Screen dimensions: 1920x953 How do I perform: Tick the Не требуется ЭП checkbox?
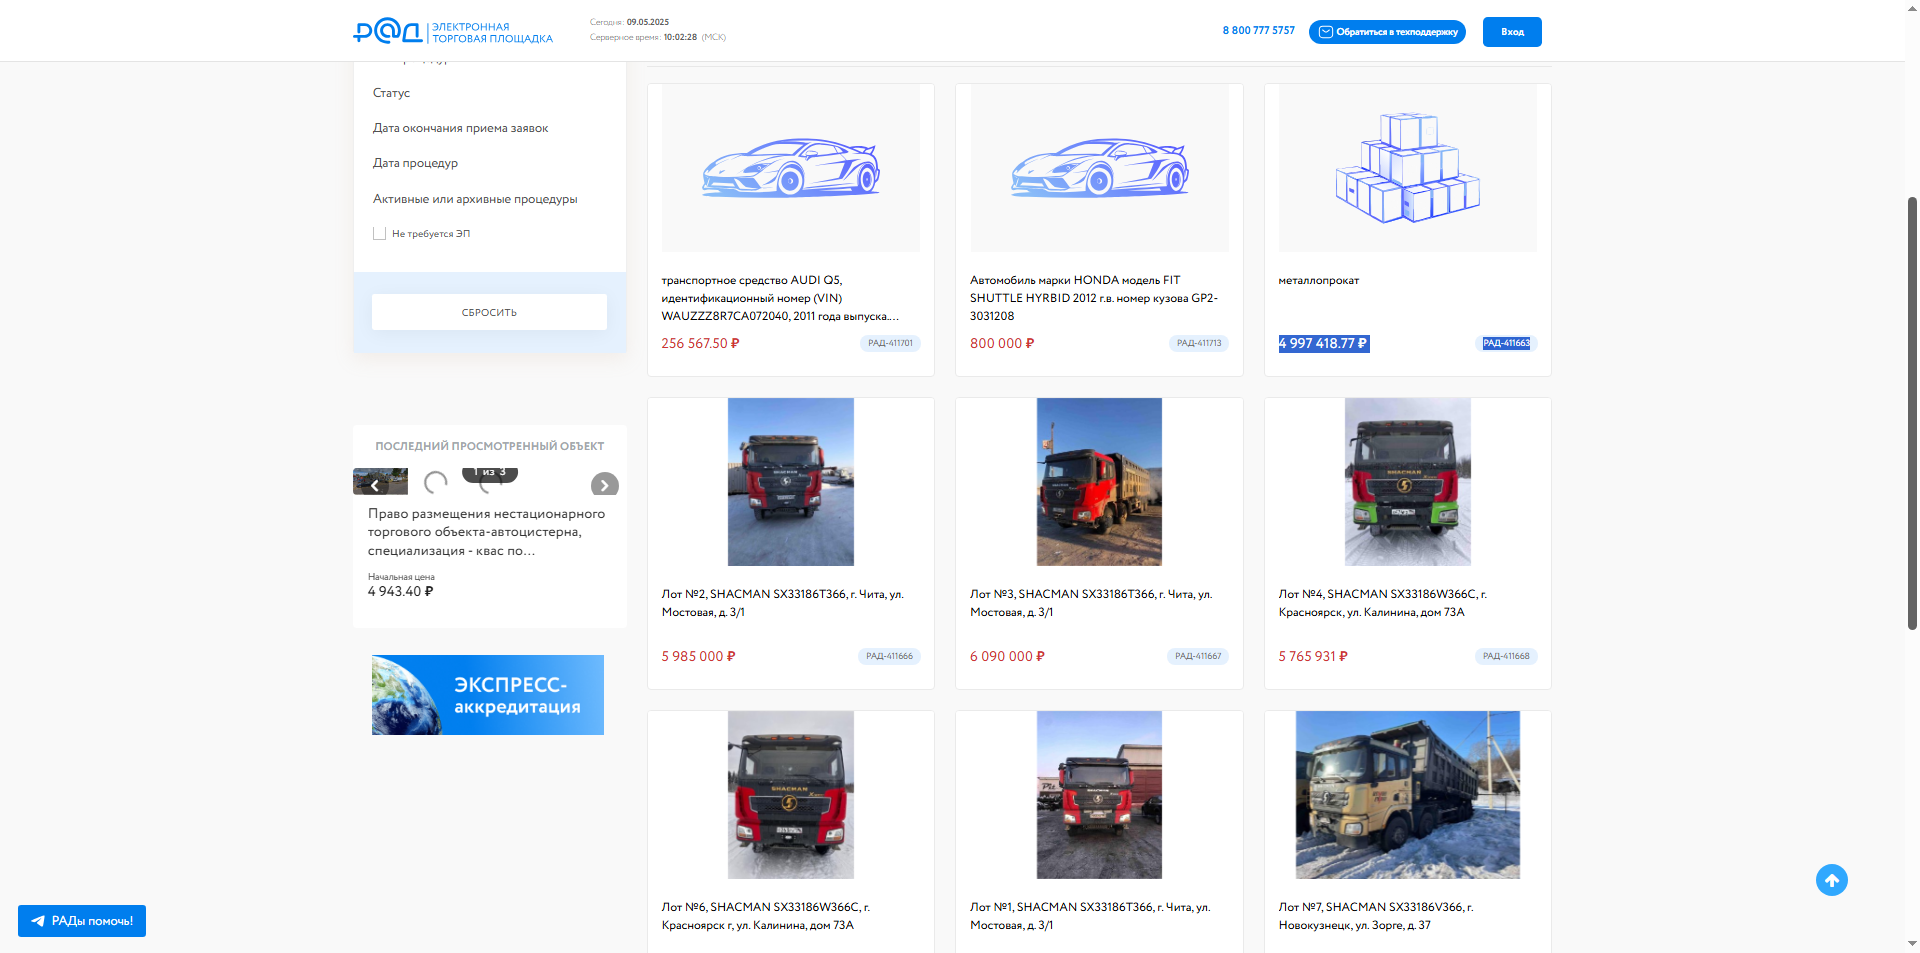pos(379,233)
